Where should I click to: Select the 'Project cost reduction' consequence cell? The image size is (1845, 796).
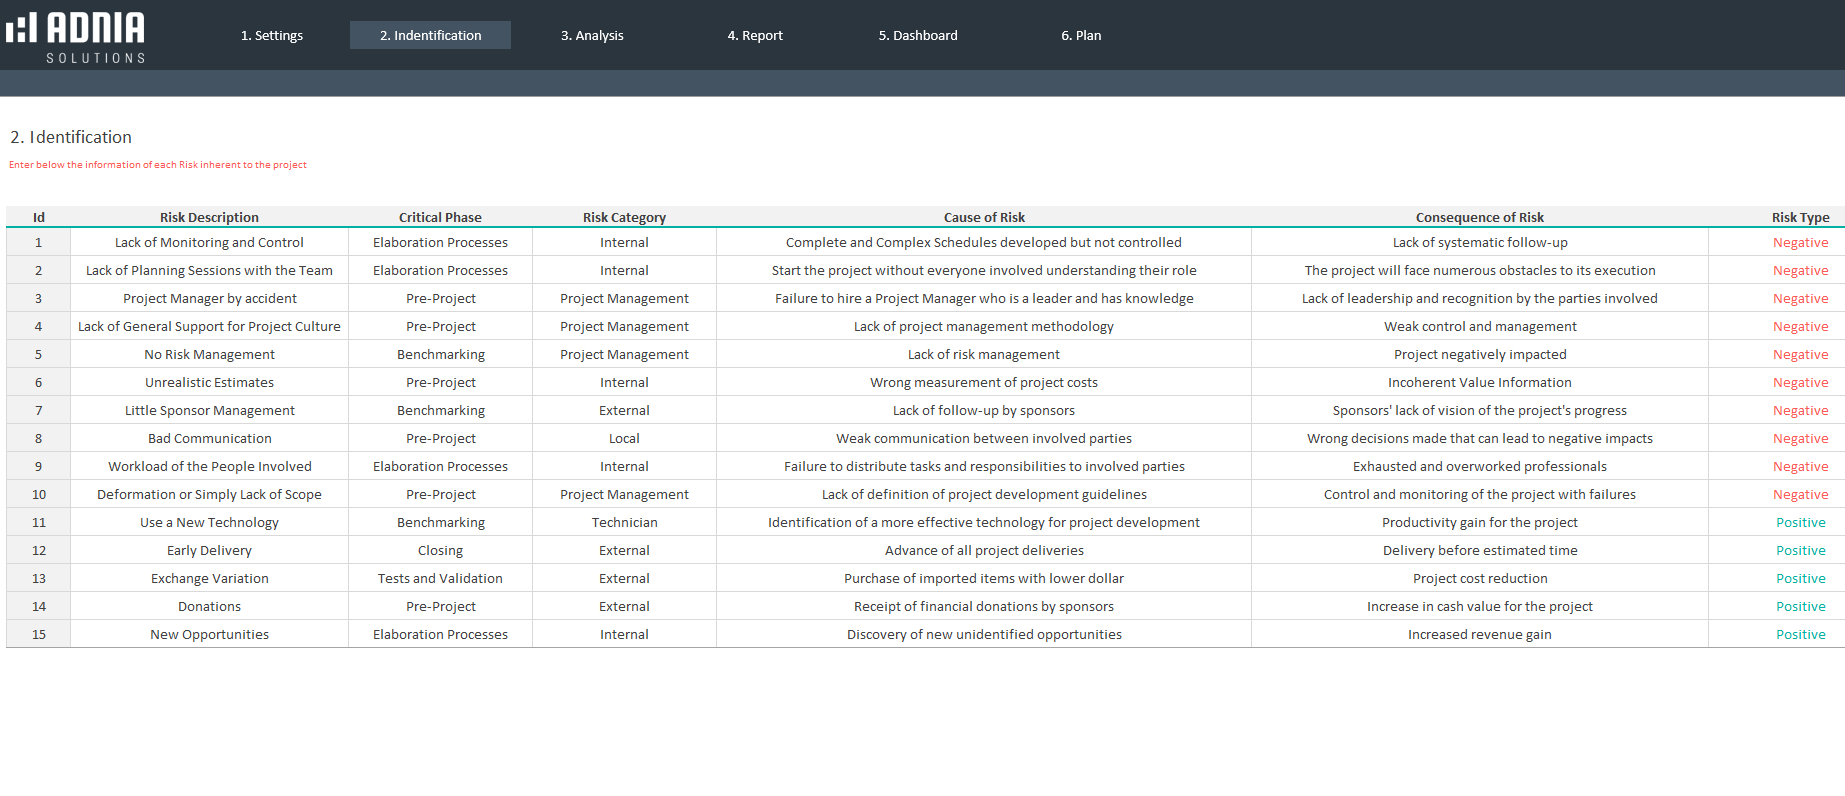tap(1479, 578)
